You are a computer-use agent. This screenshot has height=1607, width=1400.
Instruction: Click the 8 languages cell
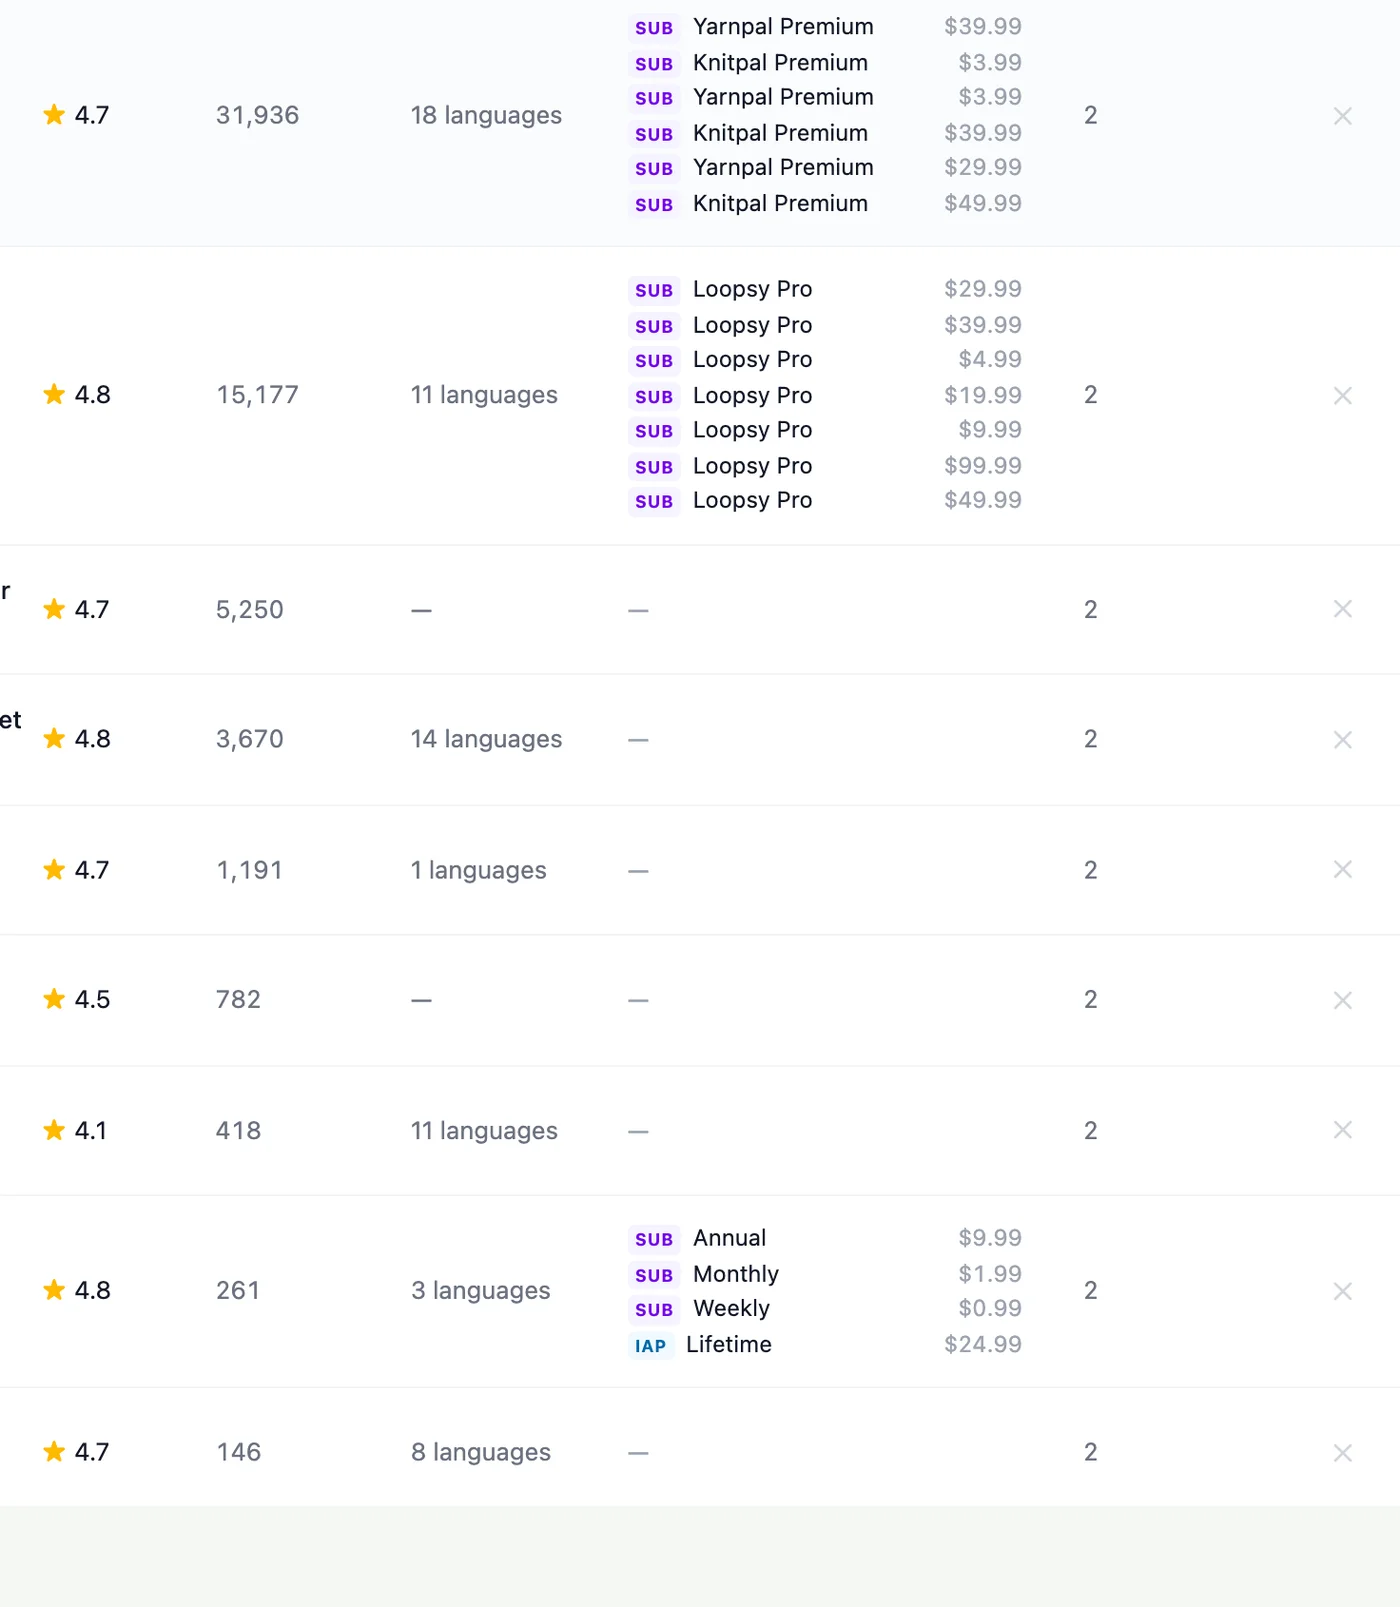point(480,1452)
